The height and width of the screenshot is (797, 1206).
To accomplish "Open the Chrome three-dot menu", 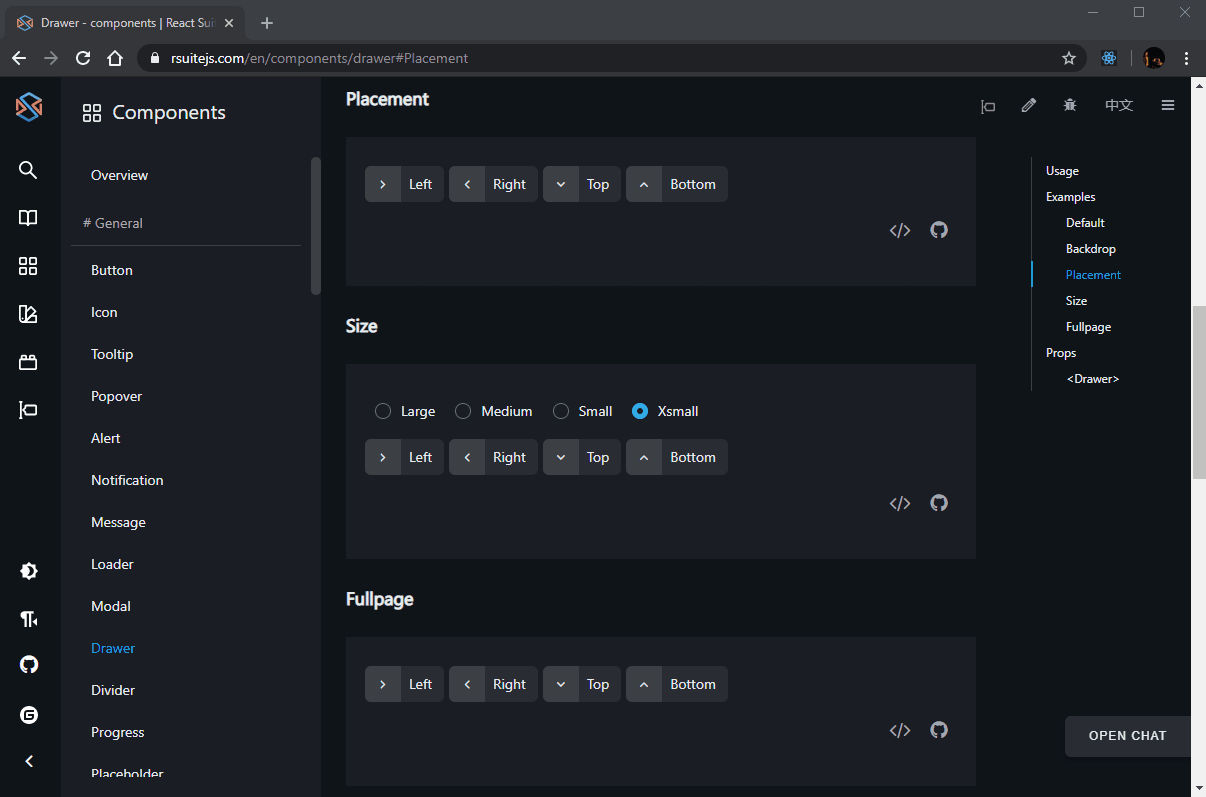I will [x=1186, y=58].
